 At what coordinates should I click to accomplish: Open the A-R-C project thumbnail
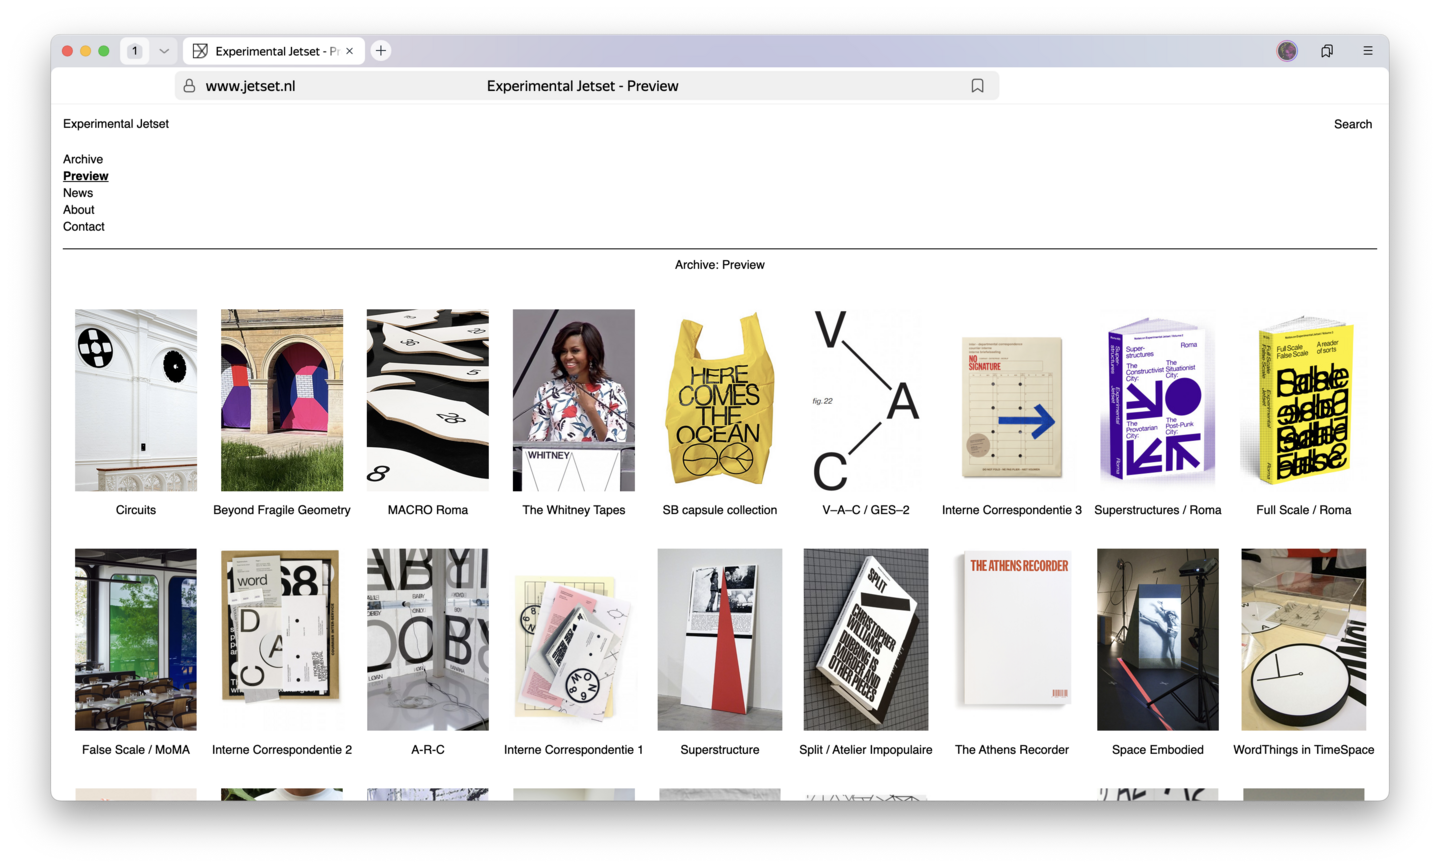(428, 639)
